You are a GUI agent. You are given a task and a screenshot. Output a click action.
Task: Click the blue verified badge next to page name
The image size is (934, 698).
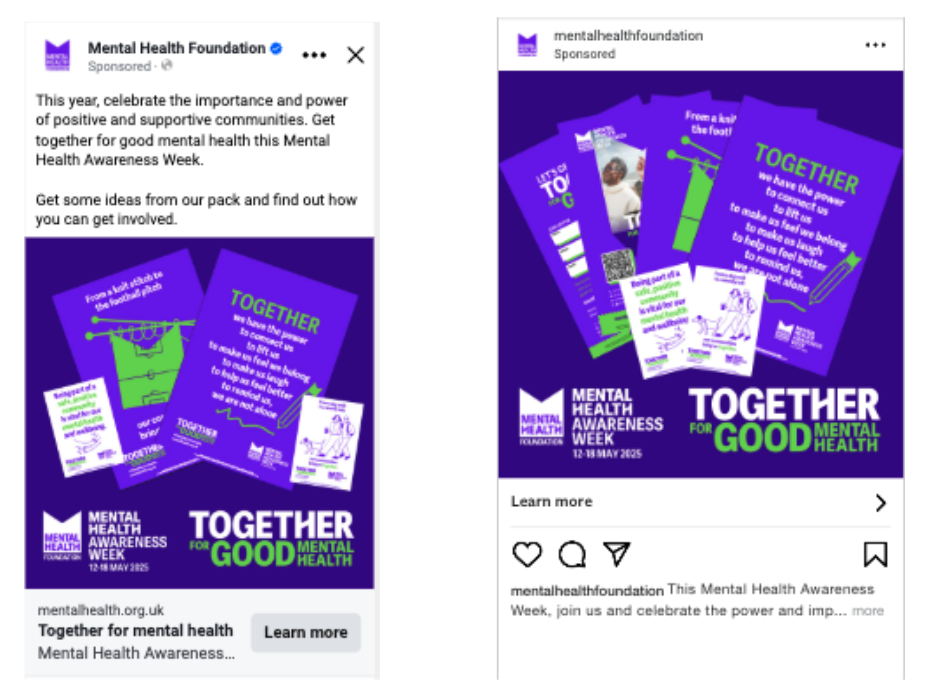(x=276, y=48)
